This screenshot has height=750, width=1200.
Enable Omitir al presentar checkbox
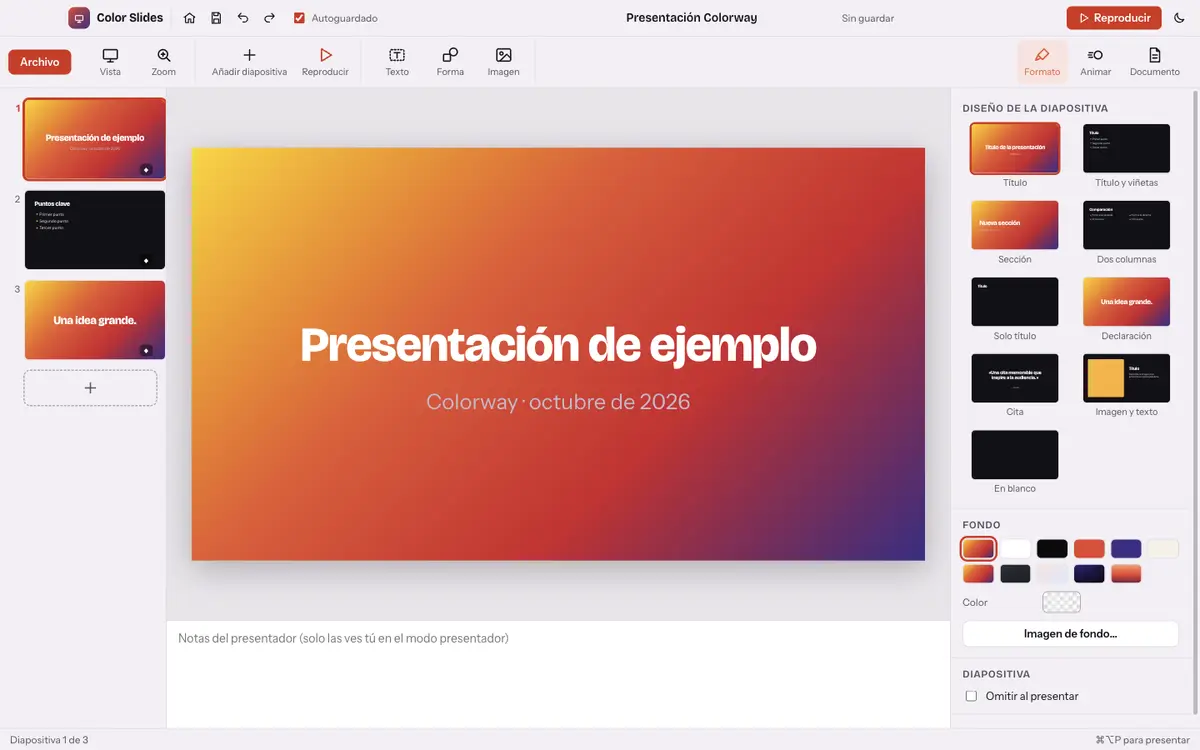click(x=971, y=696)
